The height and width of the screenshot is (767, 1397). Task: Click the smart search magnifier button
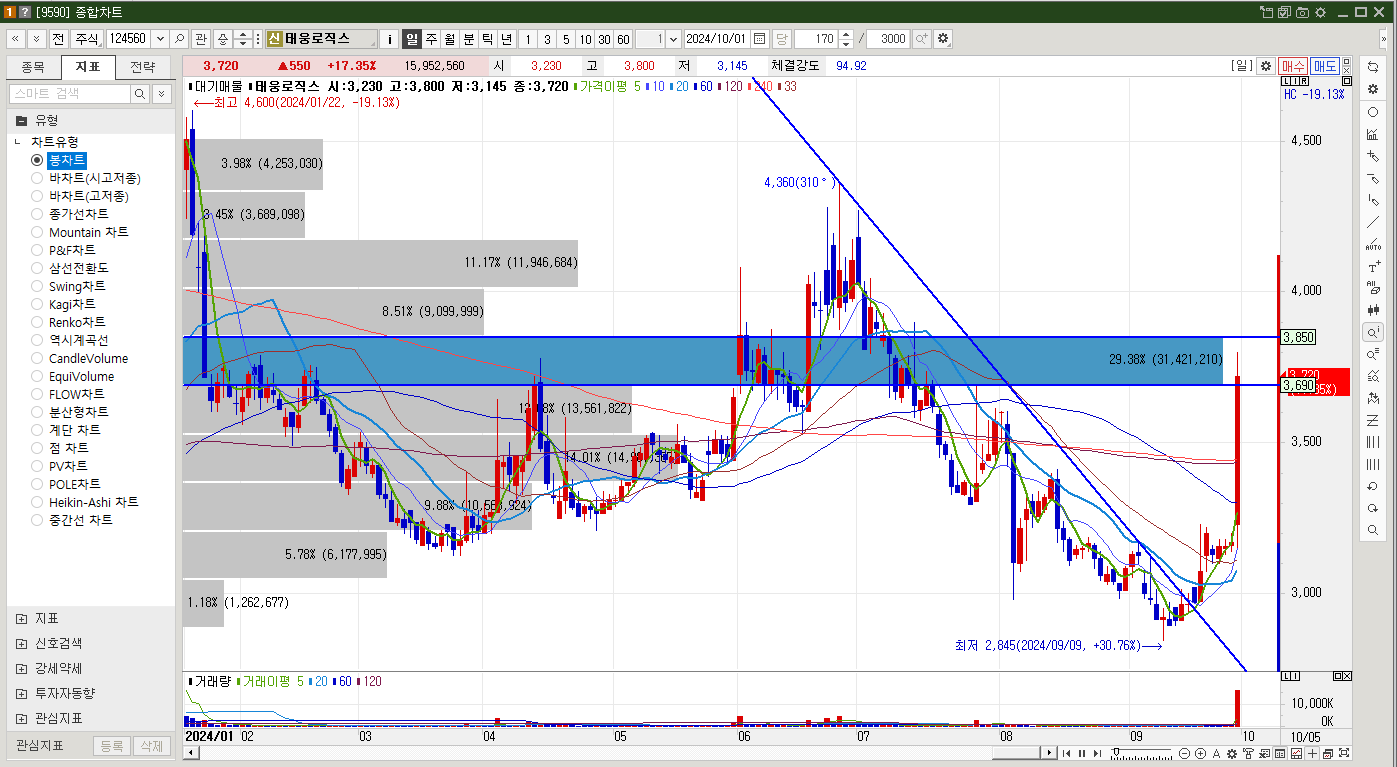point(140,93)
